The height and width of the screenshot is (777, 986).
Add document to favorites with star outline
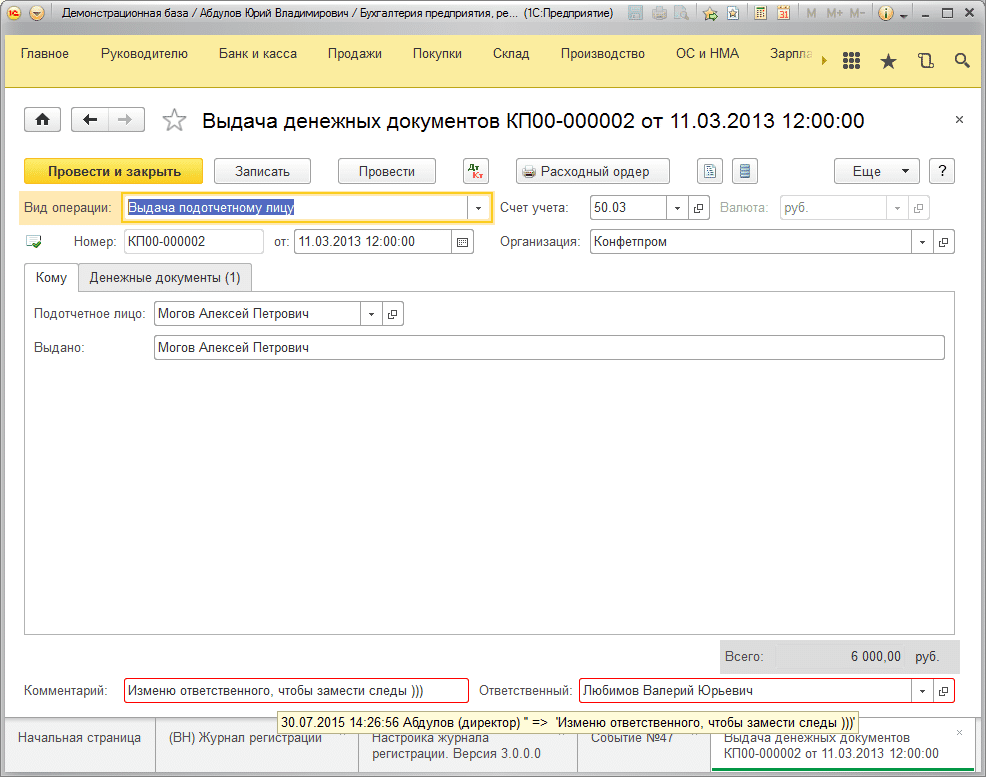[174, 121]
